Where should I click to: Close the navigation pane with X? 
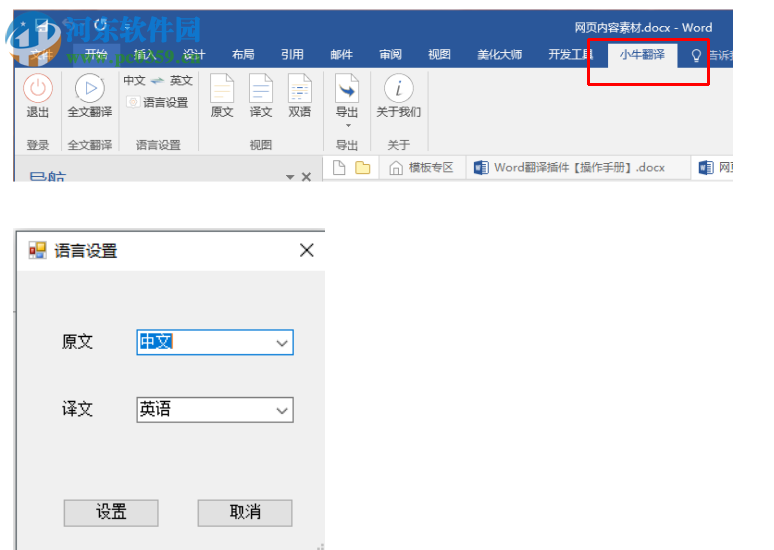point(307,177)
